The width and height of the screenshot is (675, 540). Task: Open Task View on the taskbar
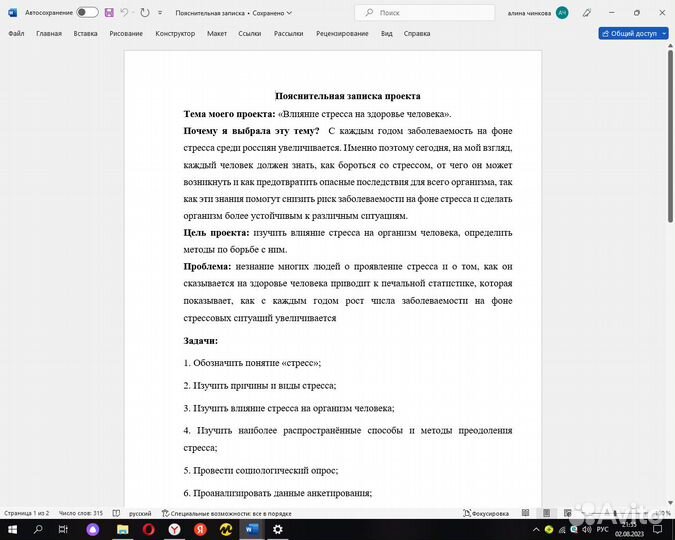click(63, 529)
